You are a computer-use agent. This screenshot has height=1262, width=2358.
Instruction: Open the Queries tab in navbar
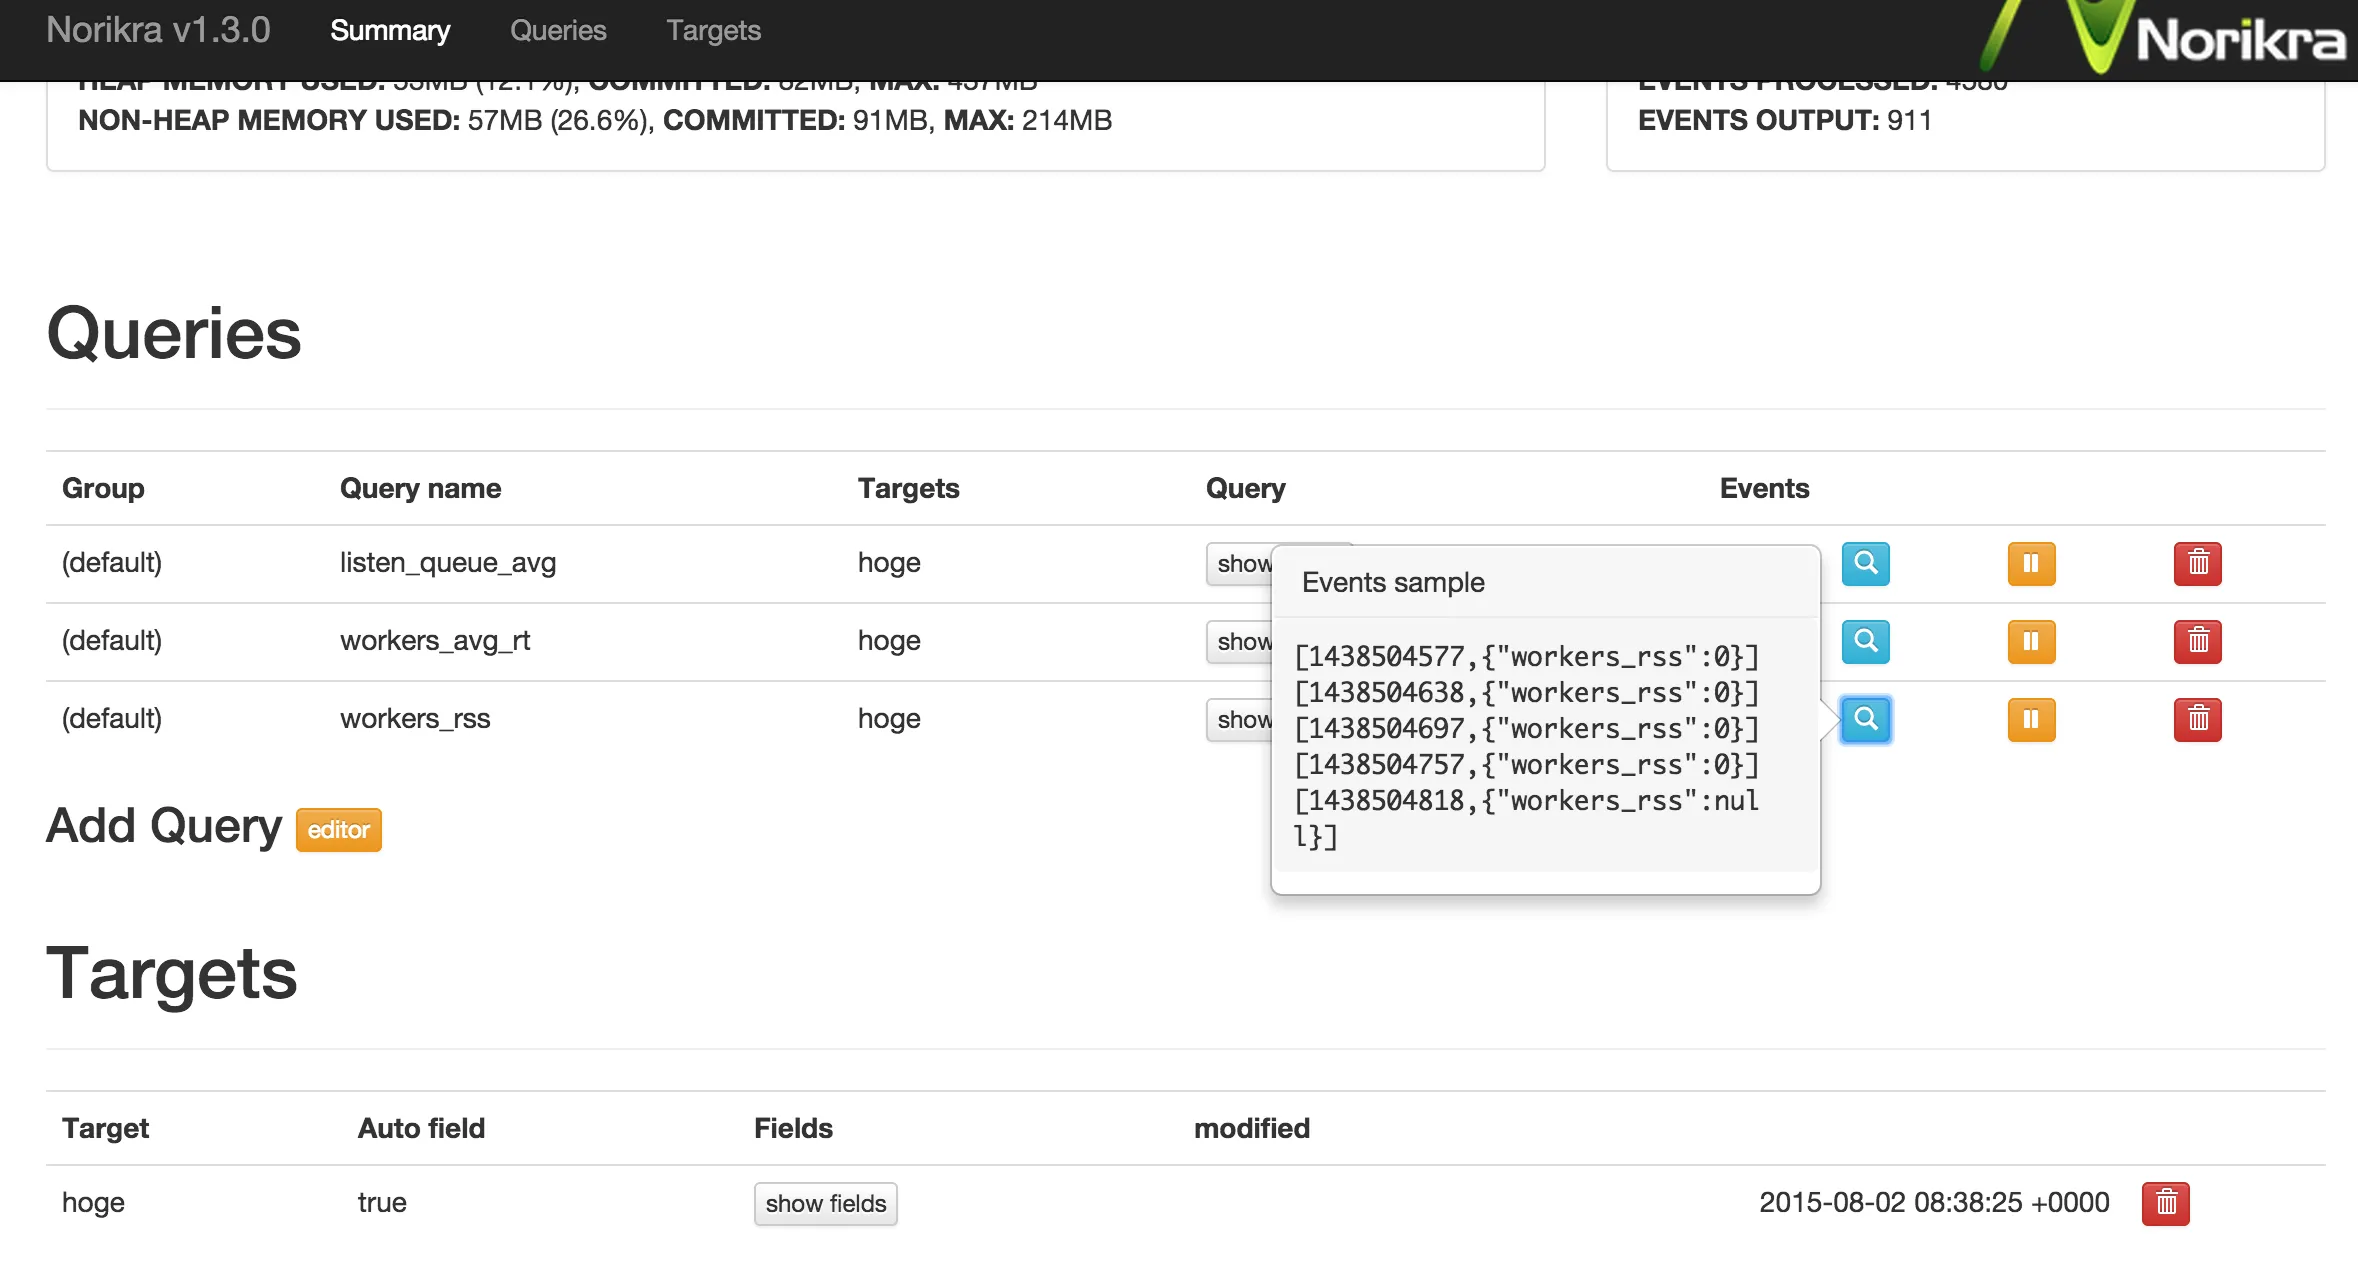558,31
